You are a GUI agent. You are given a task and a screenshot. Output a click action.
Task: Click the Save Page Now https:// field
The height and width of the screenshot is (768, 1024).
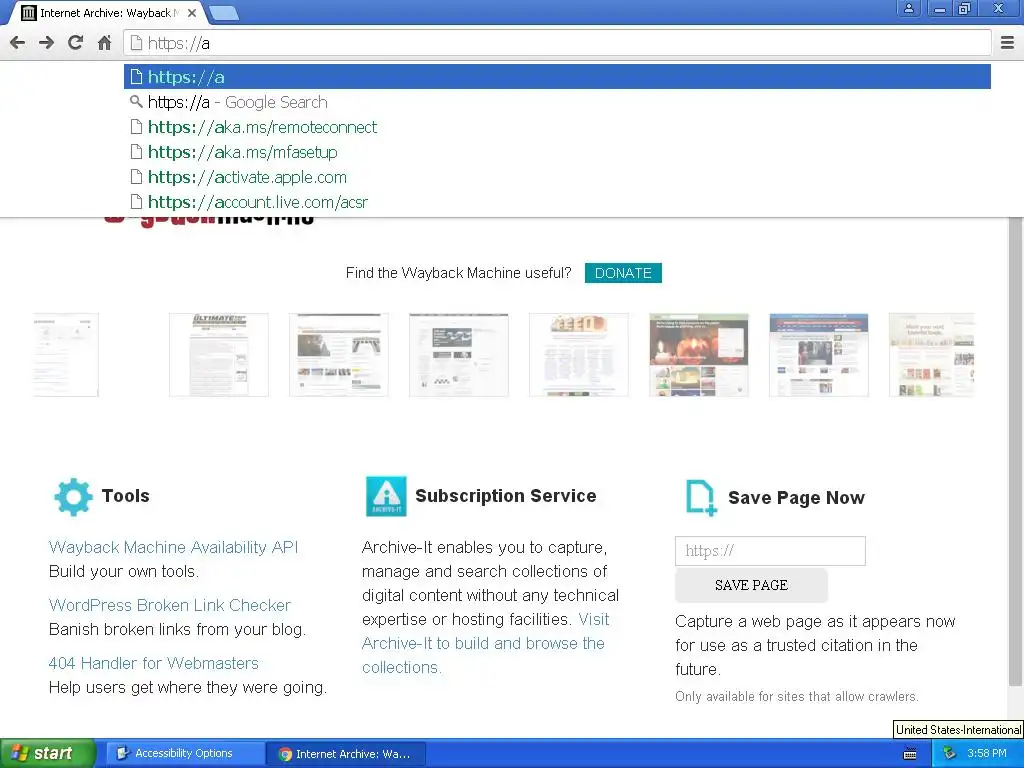pos(770,551)
